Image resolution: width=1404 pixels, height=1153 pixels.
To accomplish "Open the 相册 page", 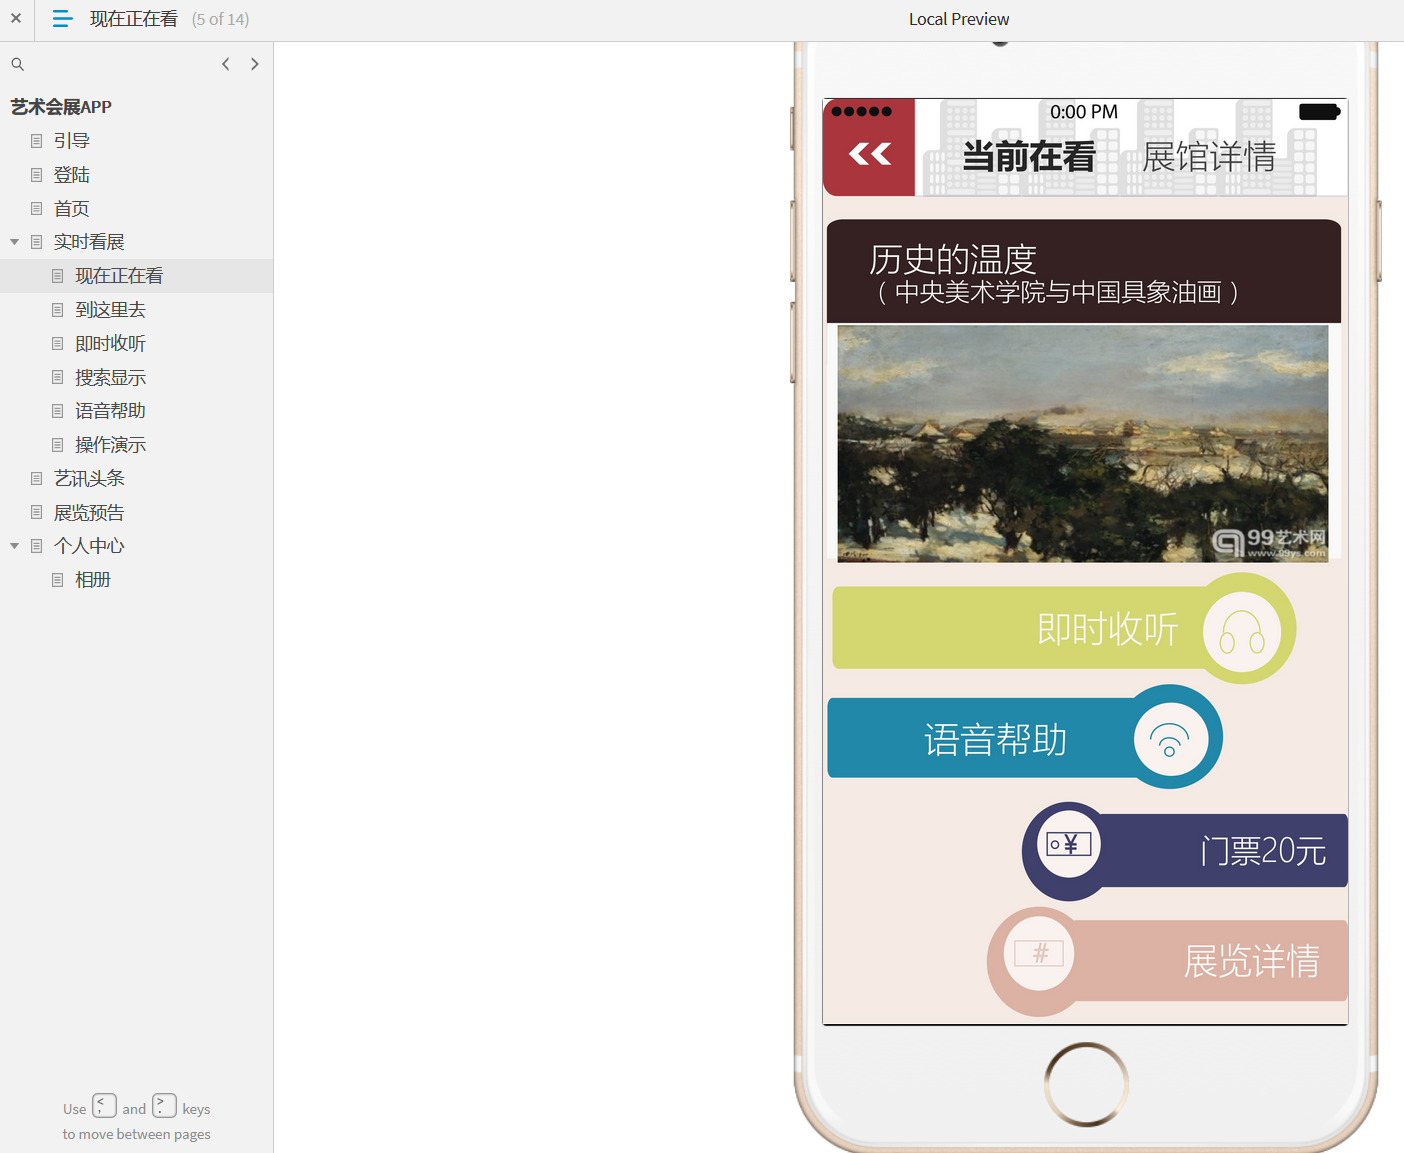I will click(x=93, y=580).
